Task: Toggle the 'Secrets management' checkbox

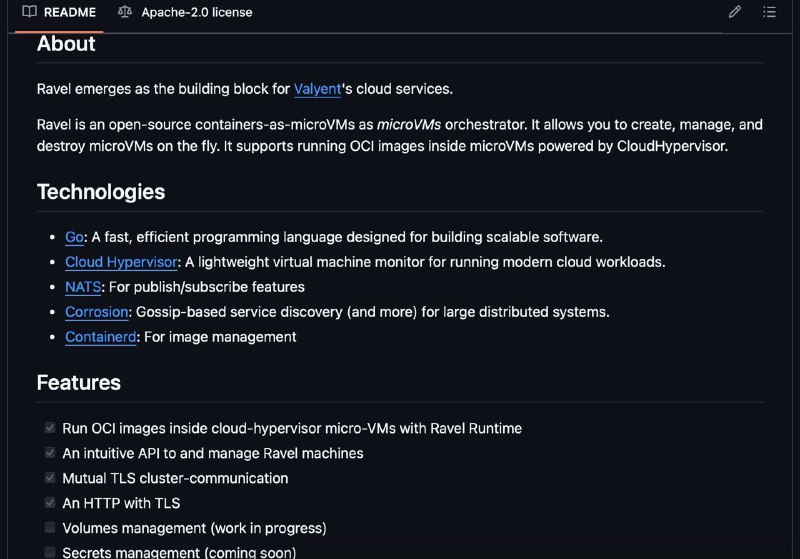Action: tap(49, 552)
